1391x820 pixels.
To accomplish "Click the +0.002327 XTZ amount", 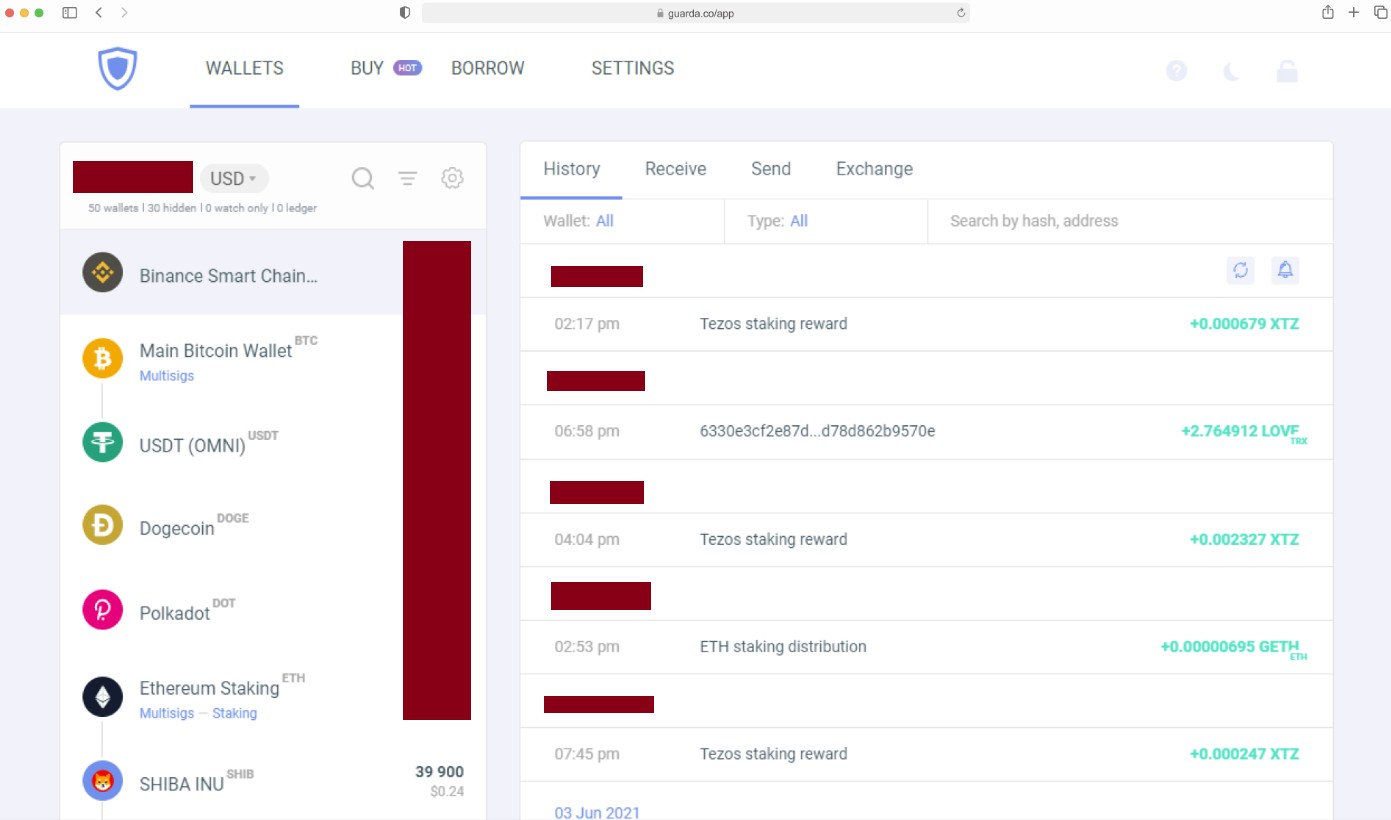I will tap(1244, 540).
